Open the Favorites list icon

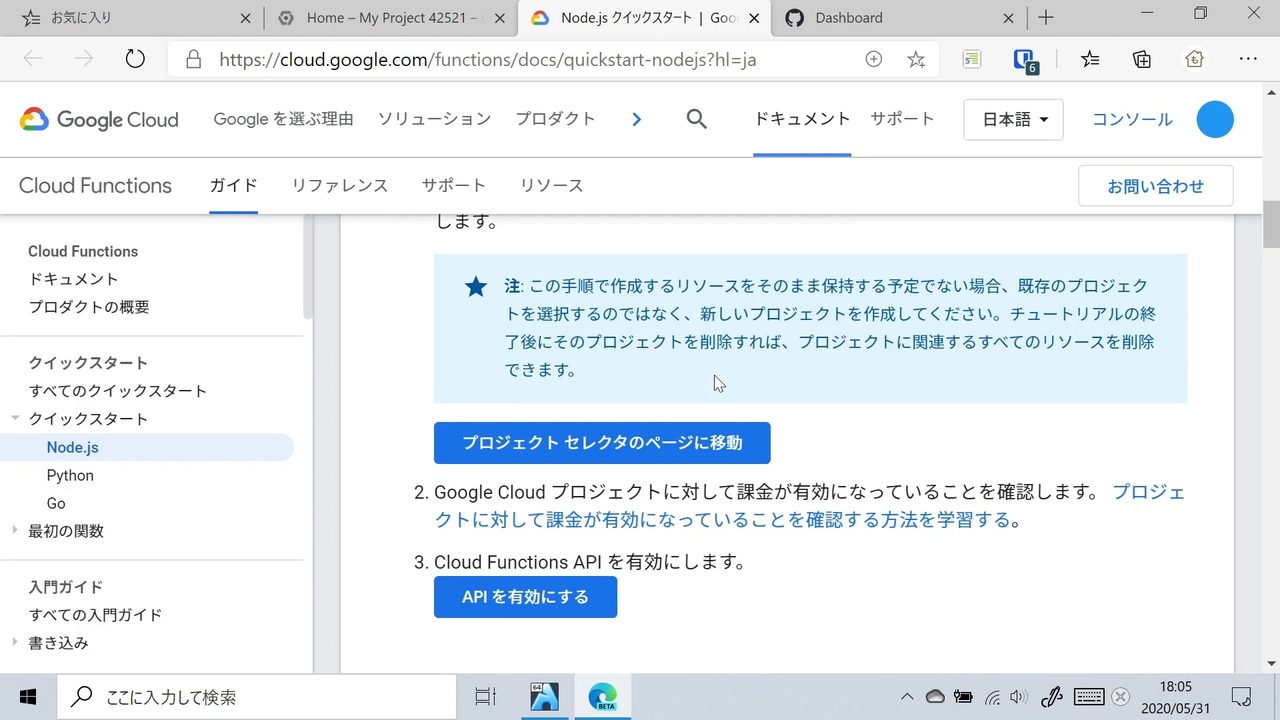click(1090, 59)
